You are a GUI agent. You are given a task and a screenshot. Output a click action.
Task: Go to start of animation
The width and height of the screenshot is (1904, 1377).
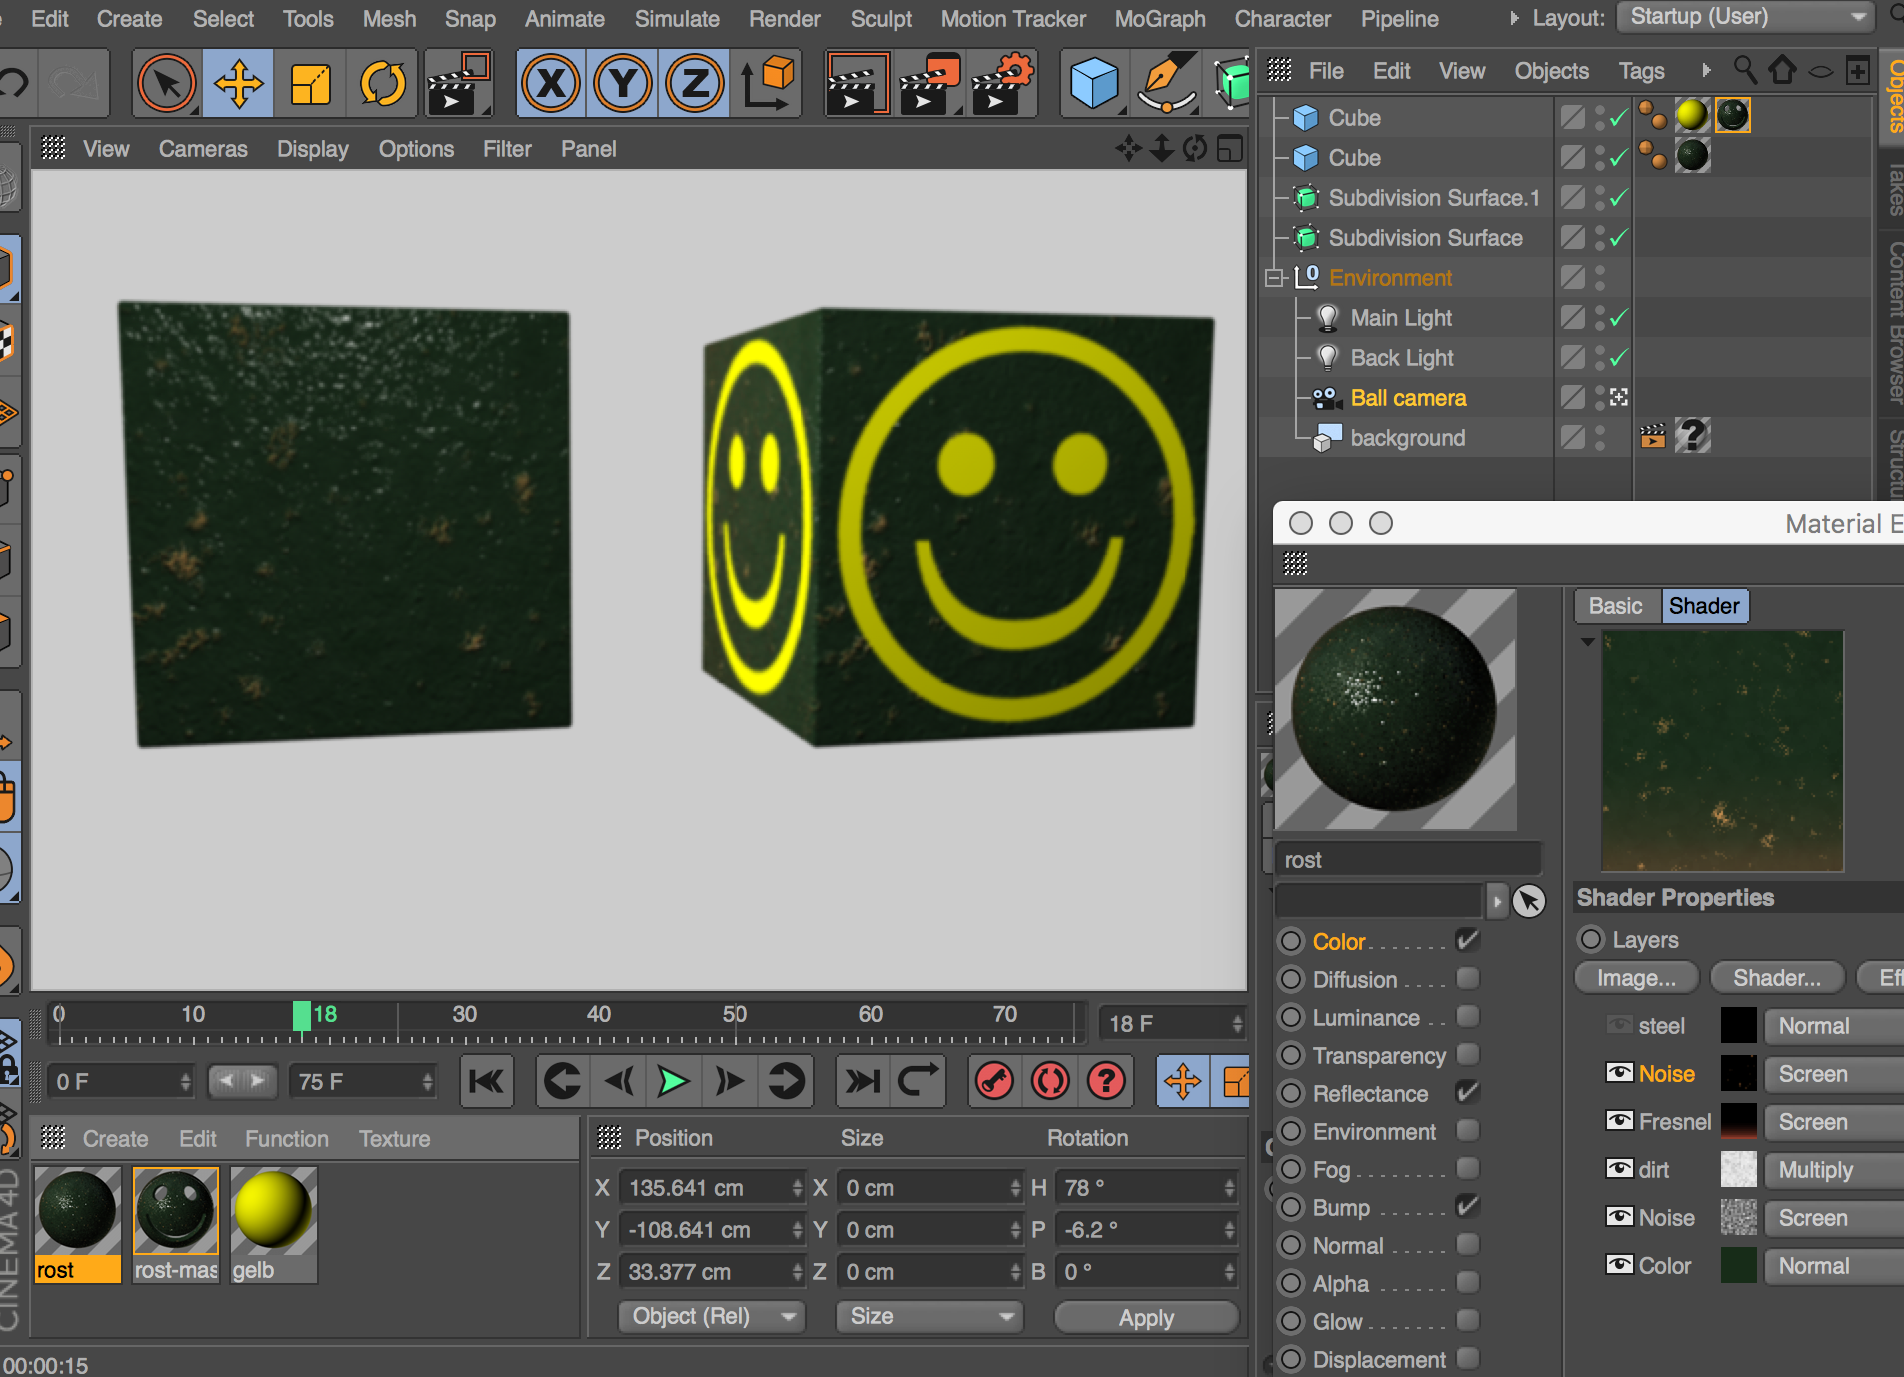(x=487, y=1081)
